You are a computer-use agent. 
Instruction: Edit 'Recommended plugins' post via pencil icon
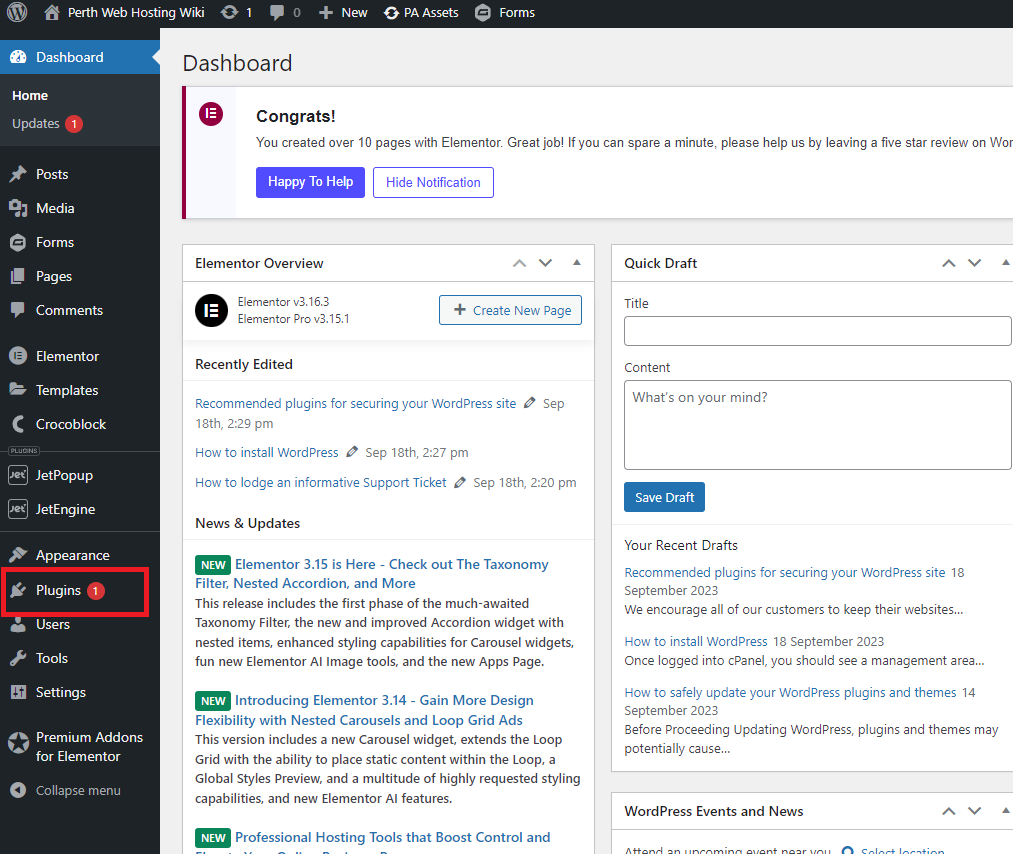click(x=530, y=402)
